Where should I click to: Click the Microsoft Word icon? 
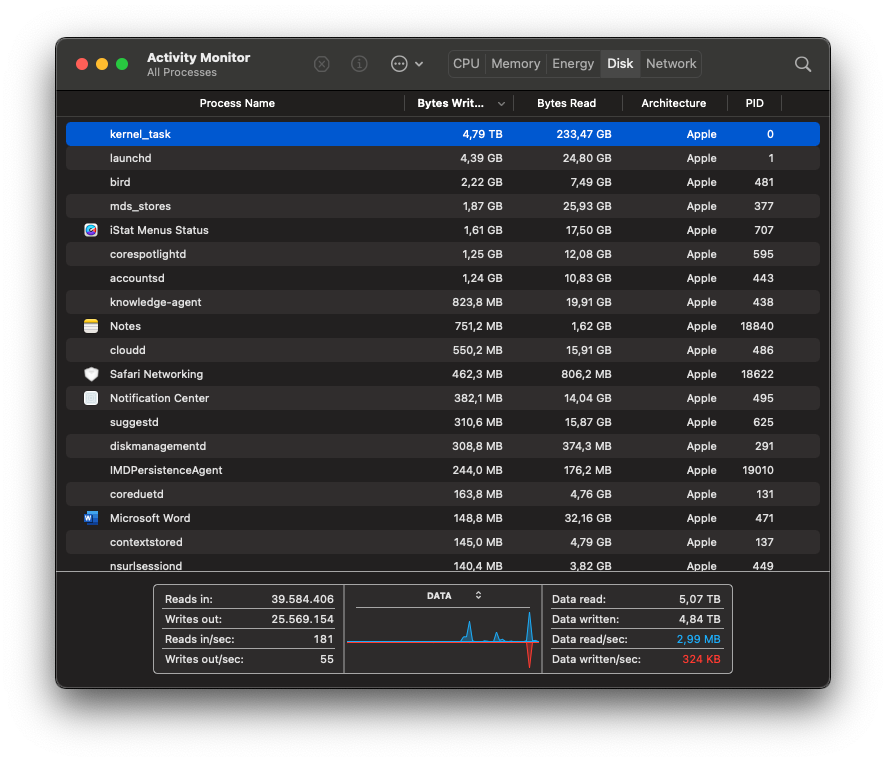[x=91, y=518]
